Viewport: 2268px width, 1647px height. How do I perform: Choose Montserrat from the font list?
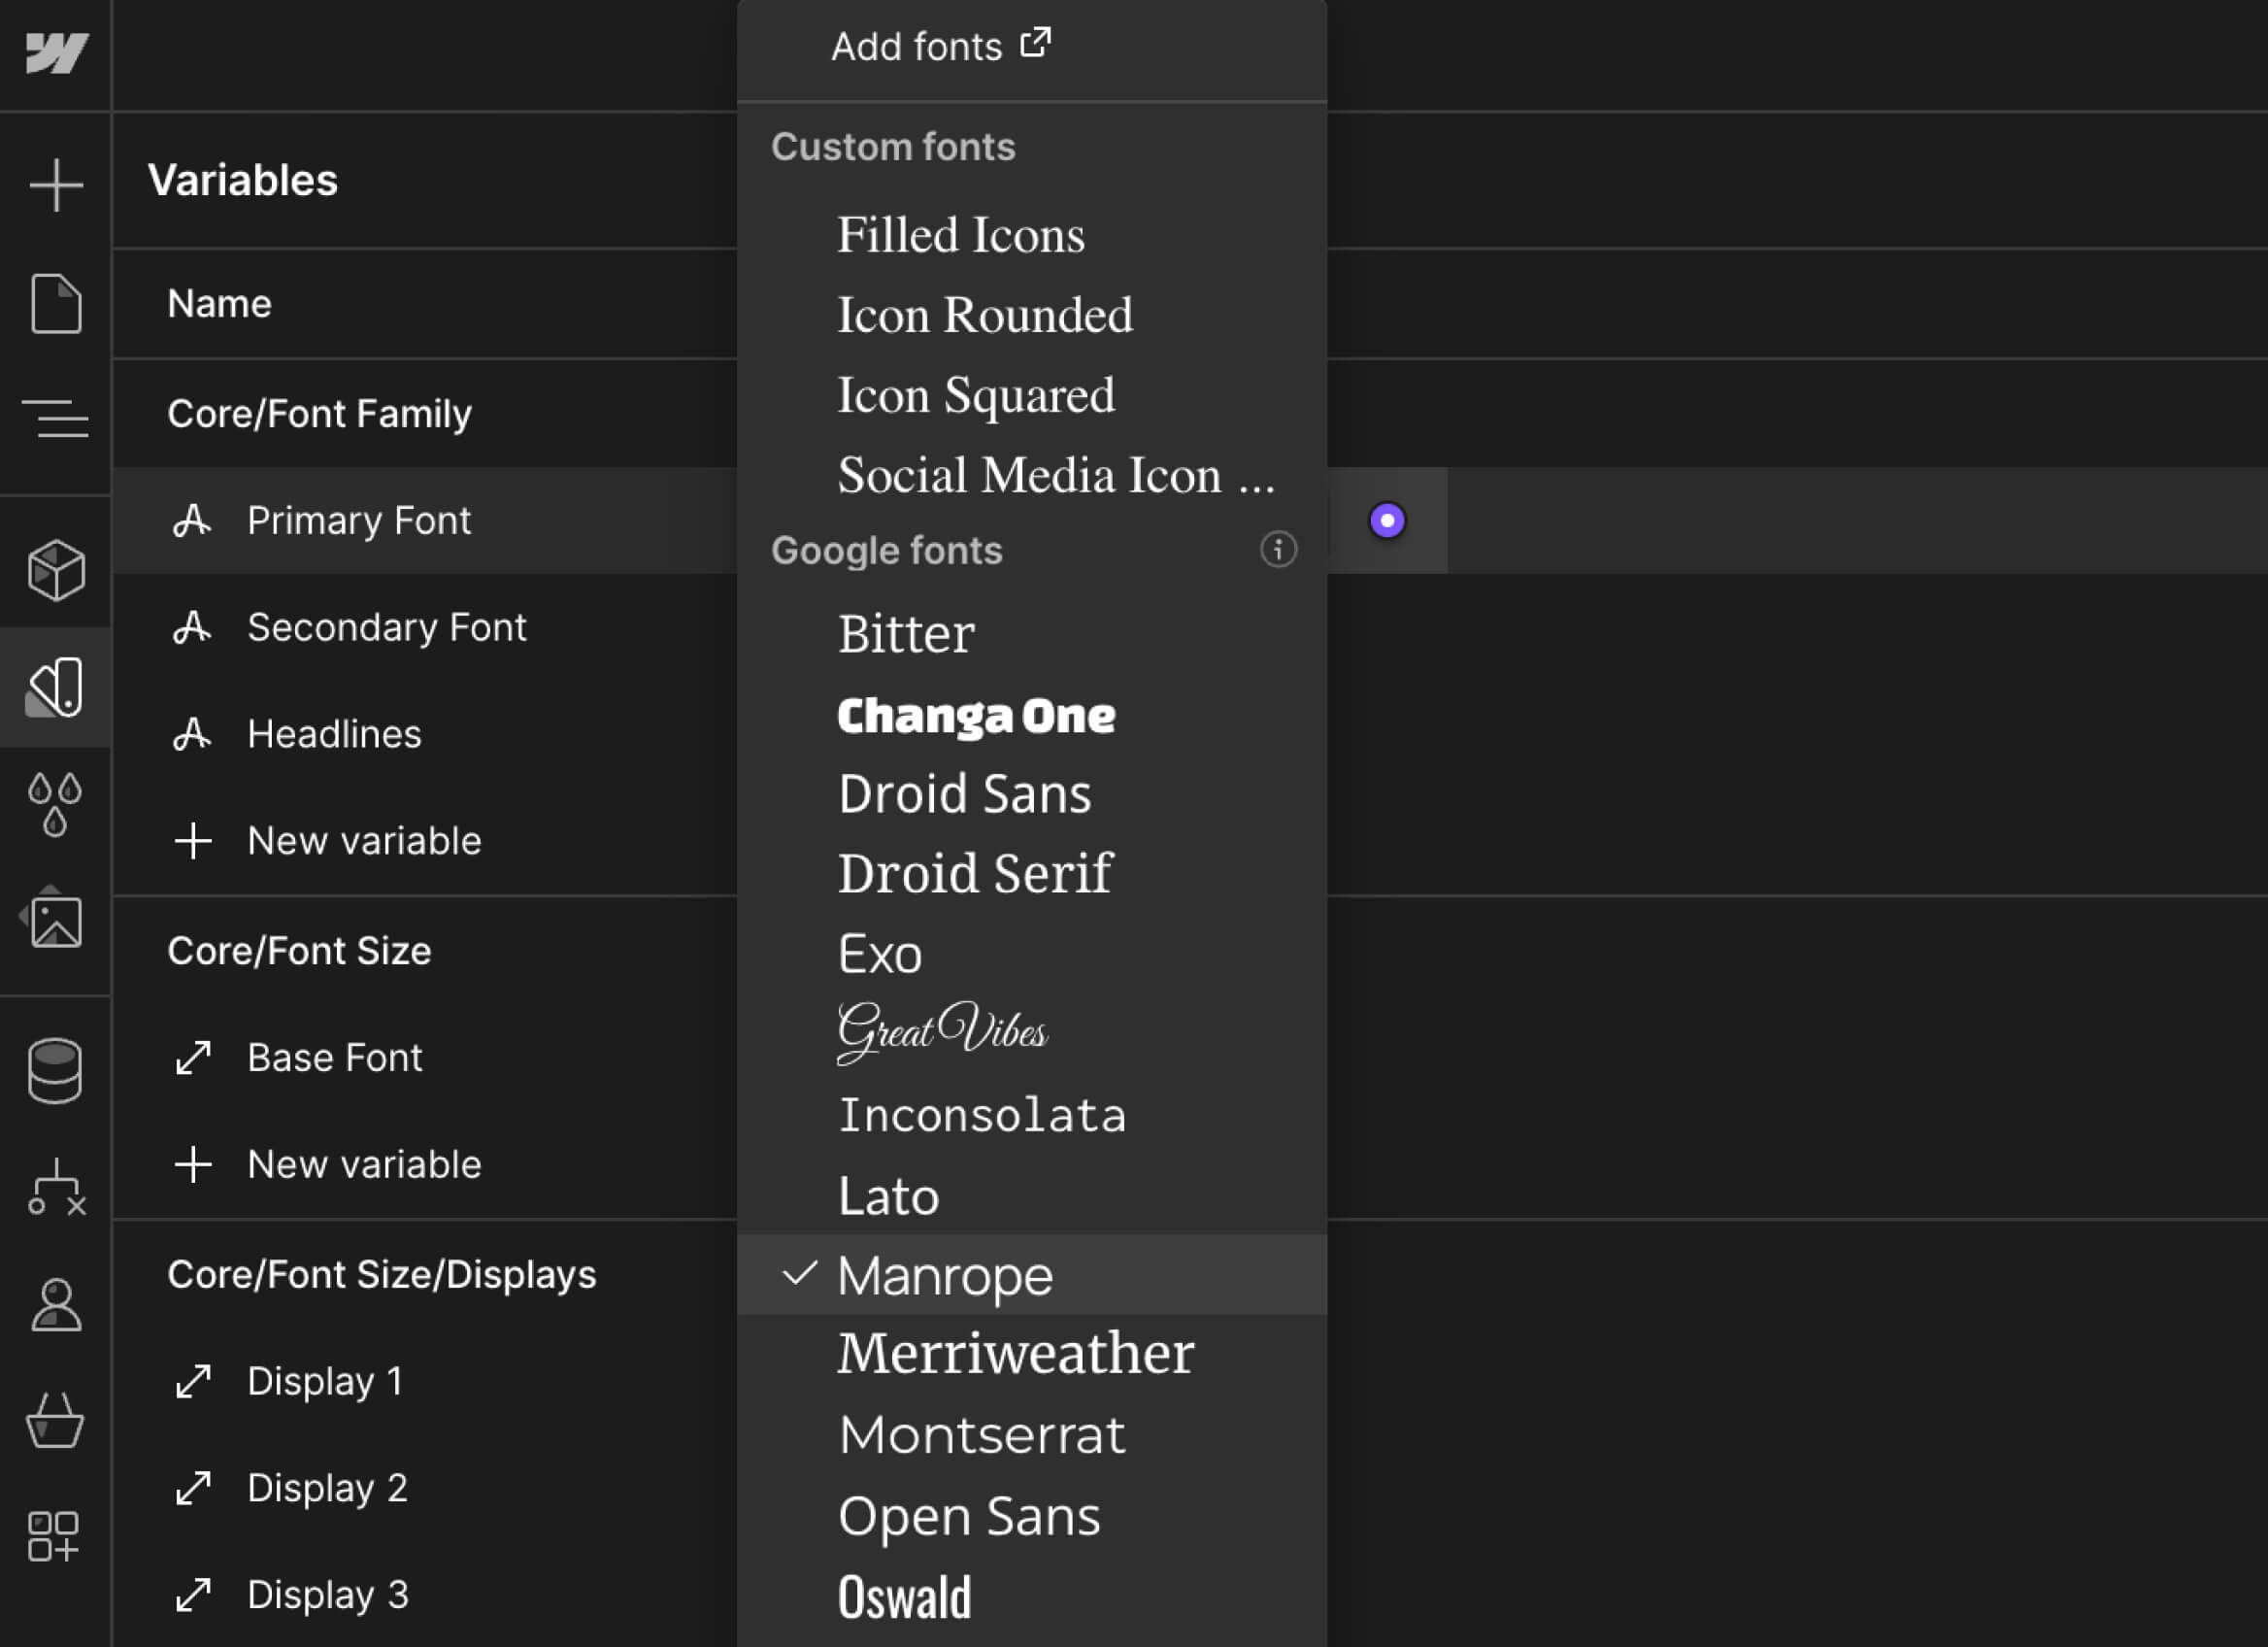click(981, 1435)
